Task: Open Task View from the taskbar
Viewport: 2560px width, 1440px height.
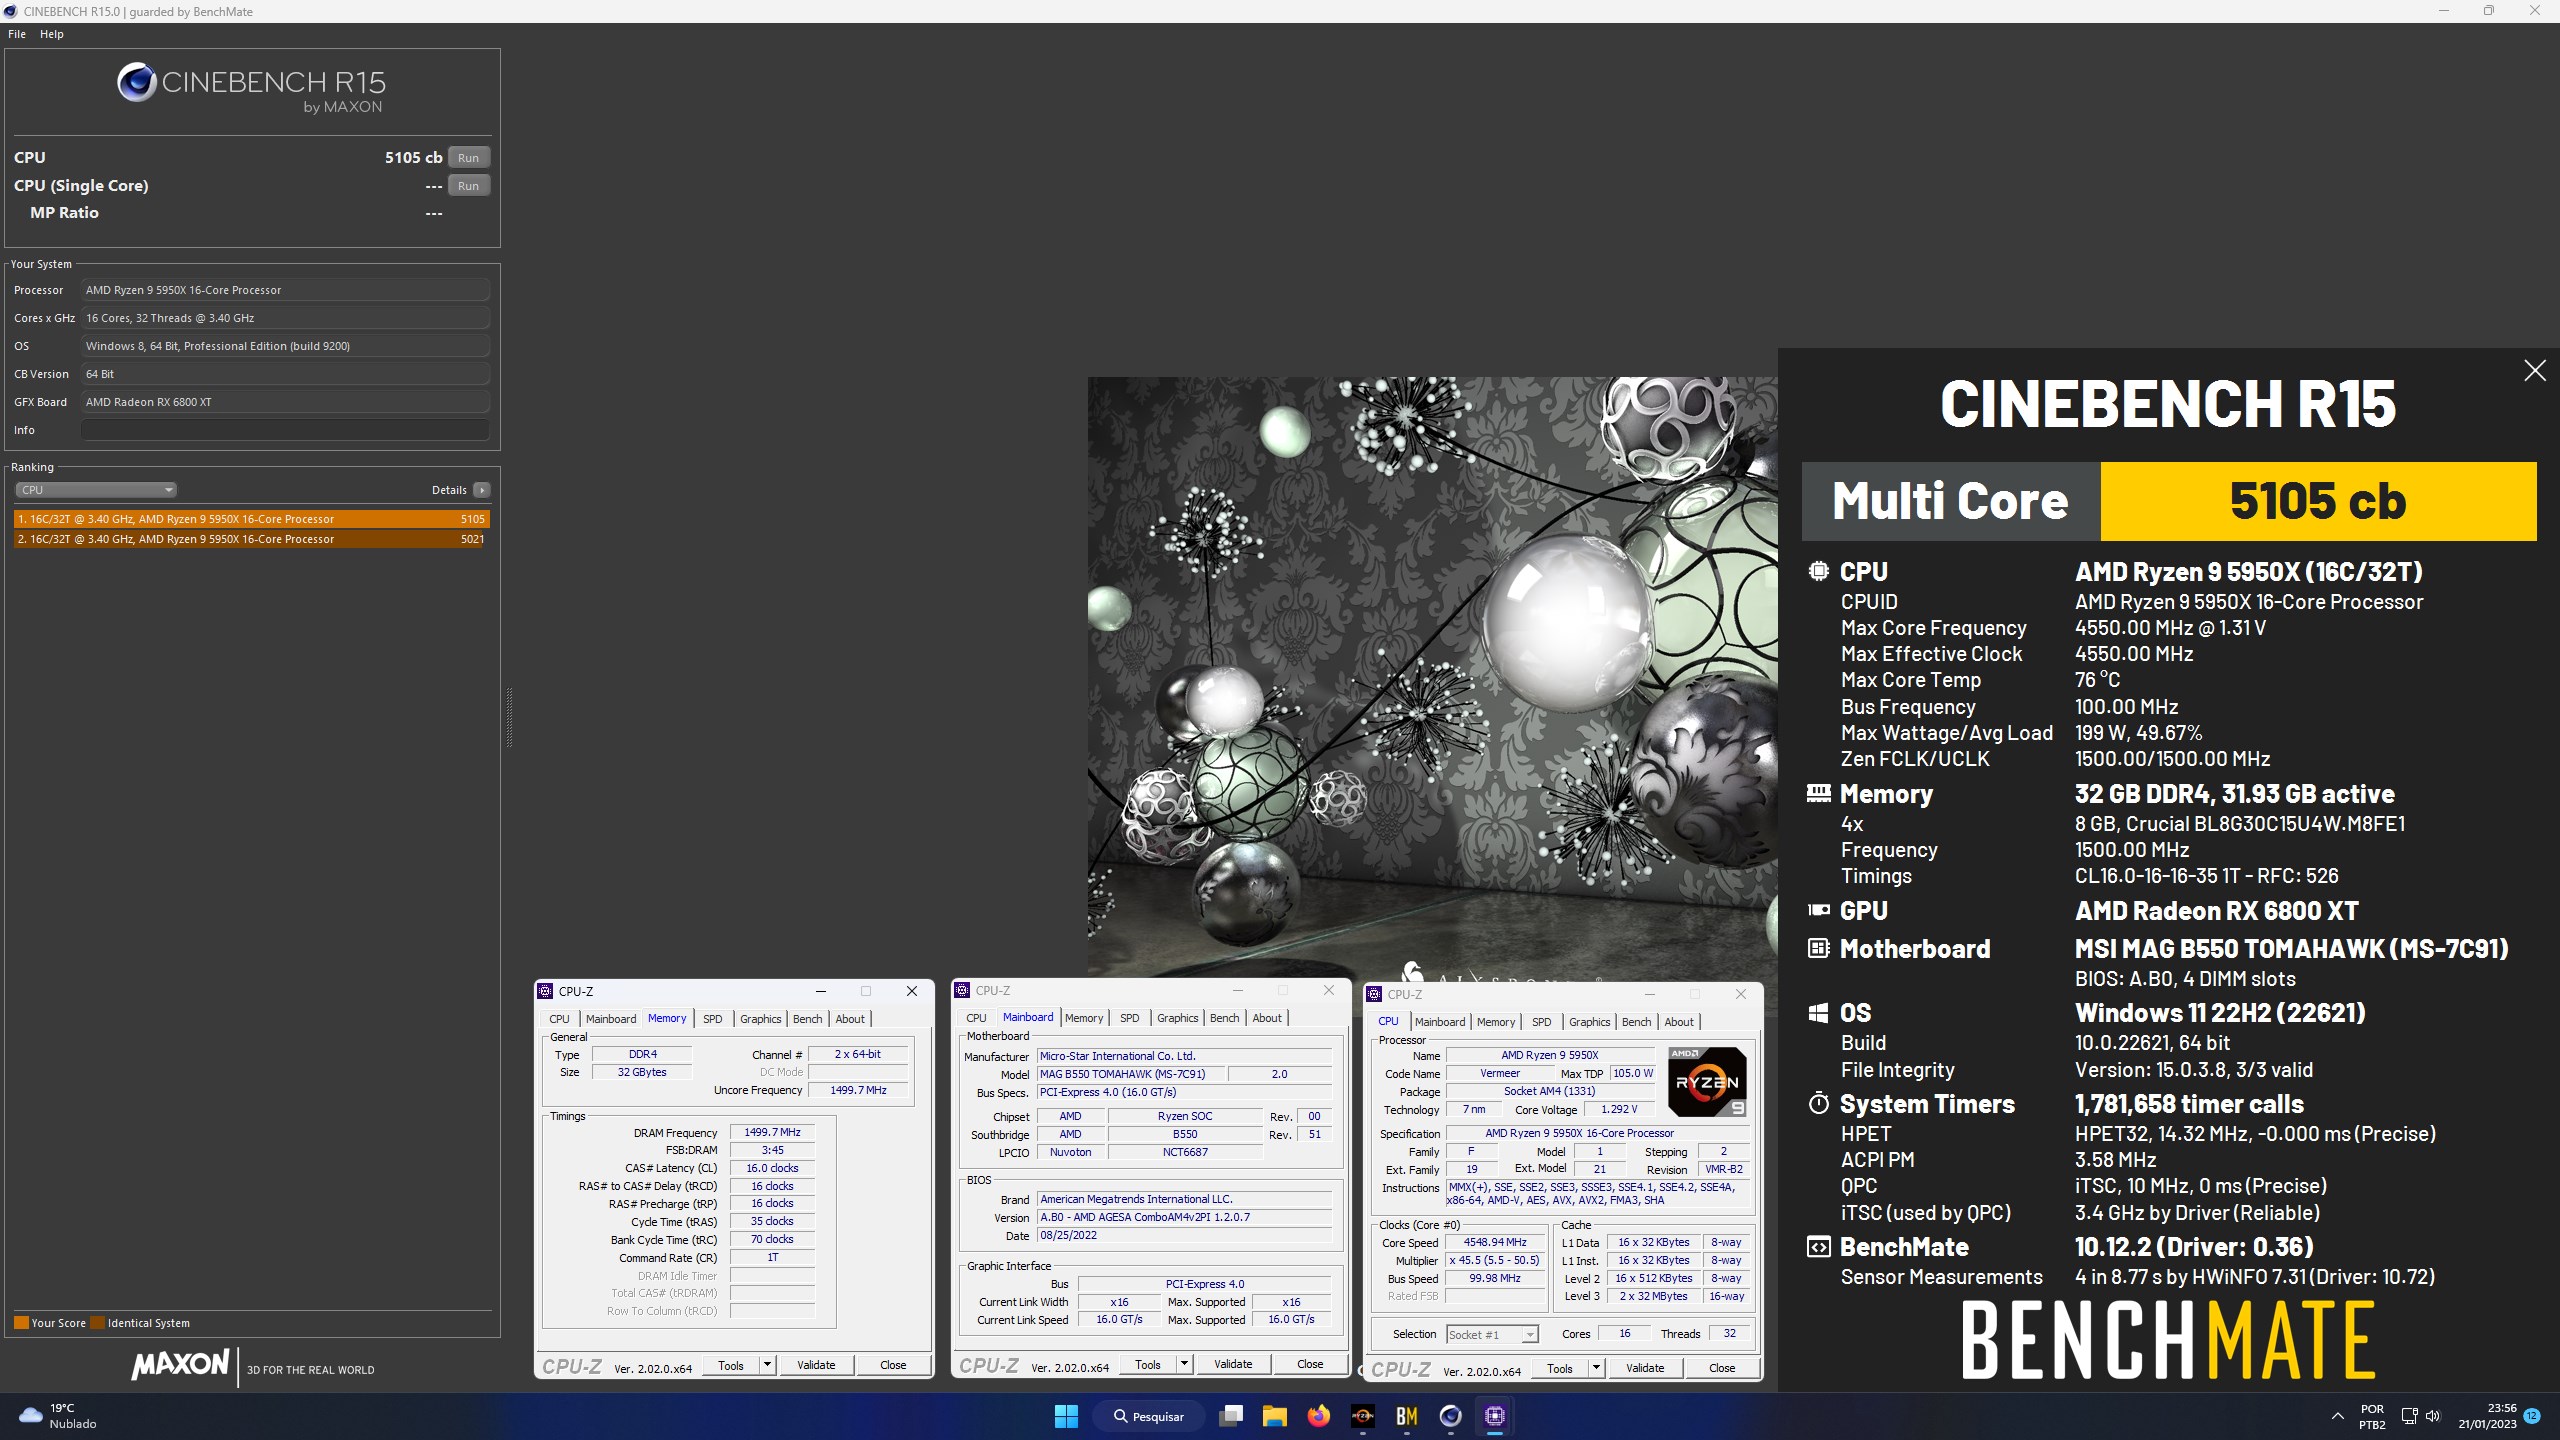Action: tap(1231, 1416)
